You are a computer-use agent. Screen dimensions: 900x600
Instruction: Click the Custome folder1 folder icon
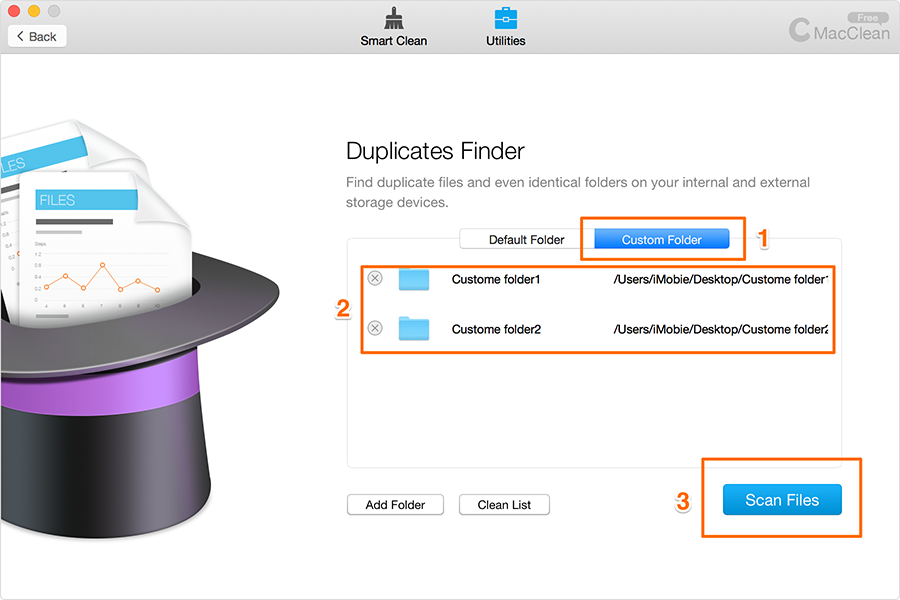[x=413, y=279]
